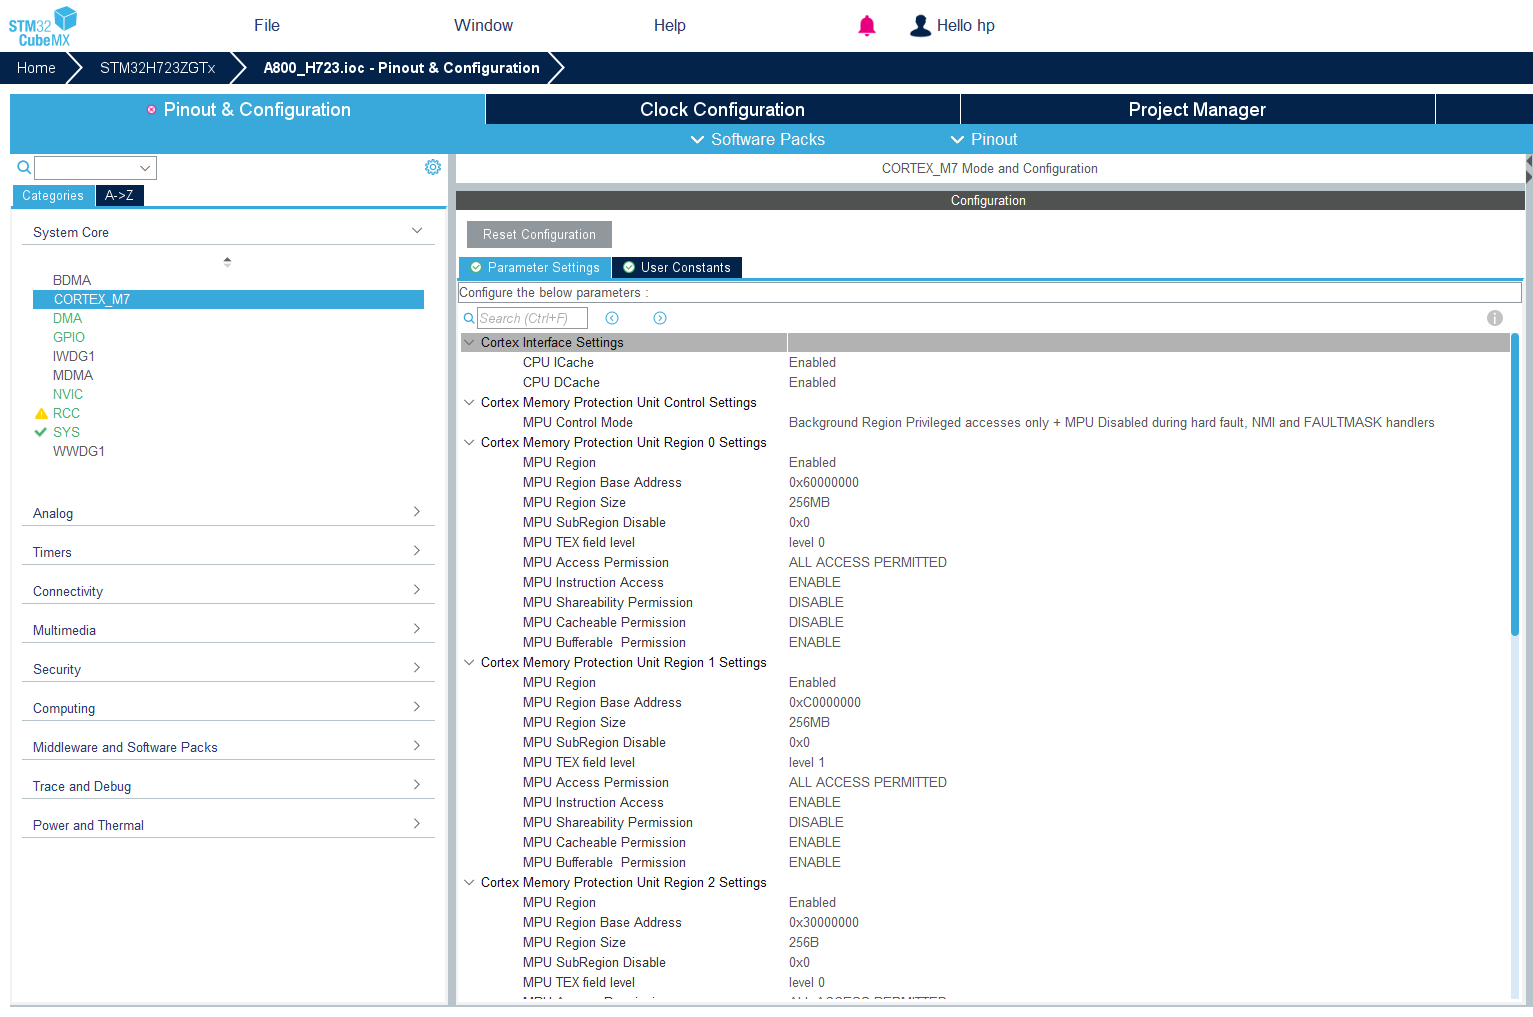
Task: Go to next parameter search result
Action: click(x=660, y=318)
